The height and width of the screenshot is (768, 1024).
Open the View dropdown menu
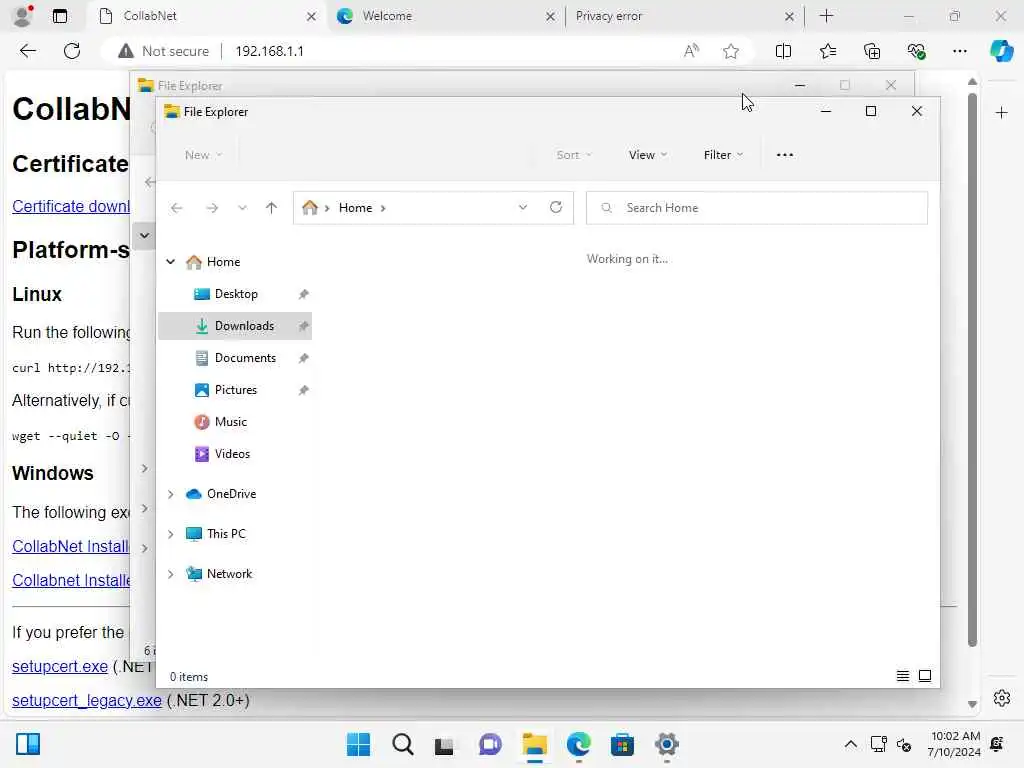tap(648, 155)
